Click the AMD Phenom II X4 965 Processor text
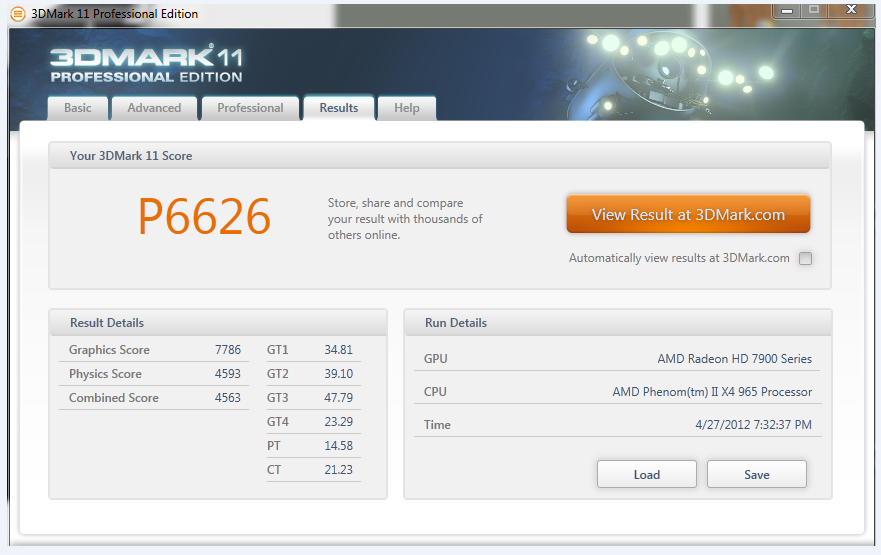Viewport: 881px width, 555px height. [712, 392]
